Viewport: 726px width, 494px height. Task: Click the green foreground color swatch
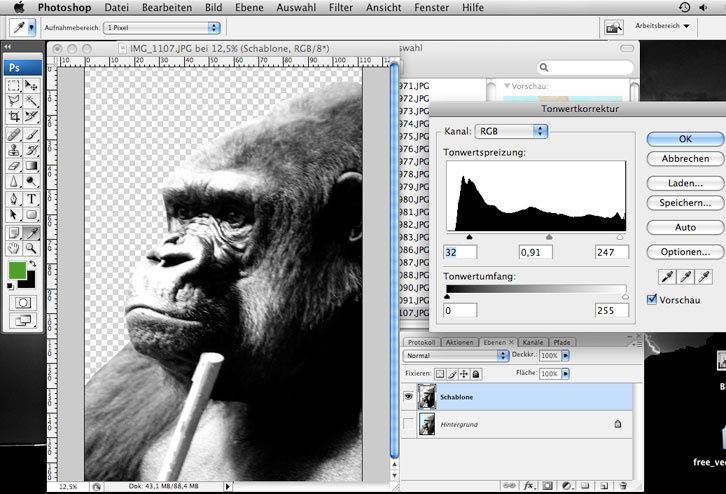click(17, 271)
